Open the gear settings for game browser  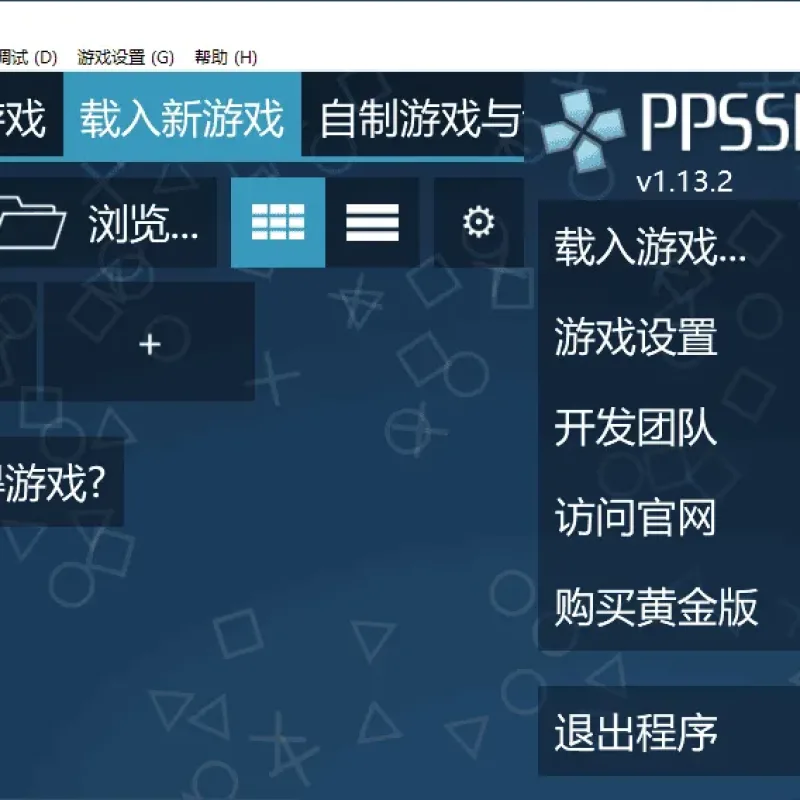coord(479,222)
